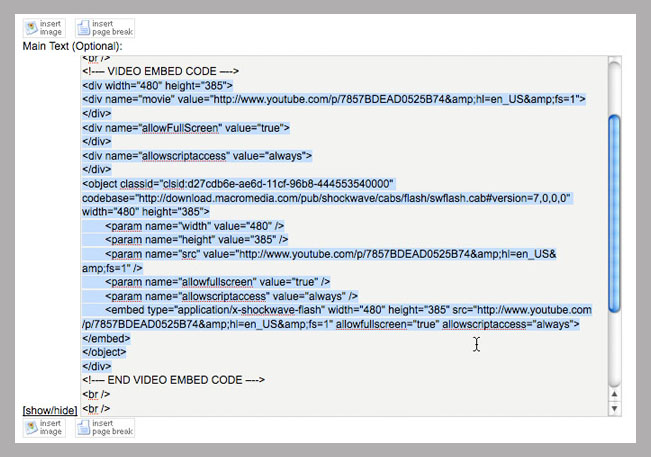Click the blue scrollbar thumb in the text area
651x457 pixels.
pyautogui.click(x=614, y=210)
